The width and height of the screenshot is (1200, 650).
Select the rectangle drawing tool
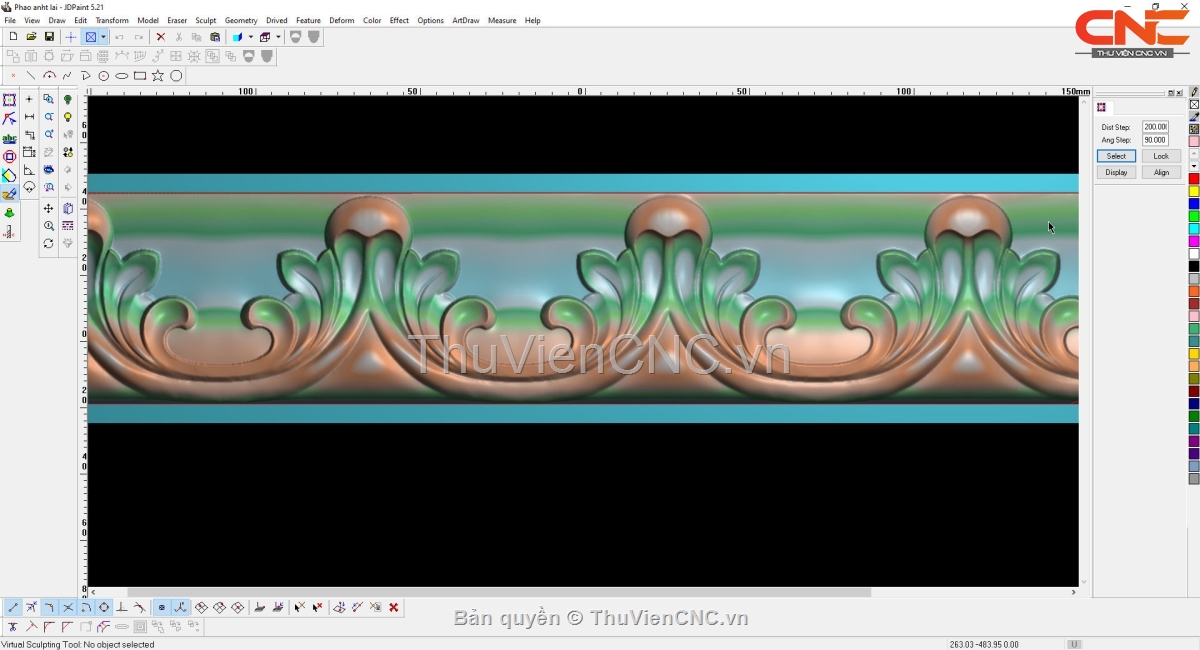click(x=140, y=76)
